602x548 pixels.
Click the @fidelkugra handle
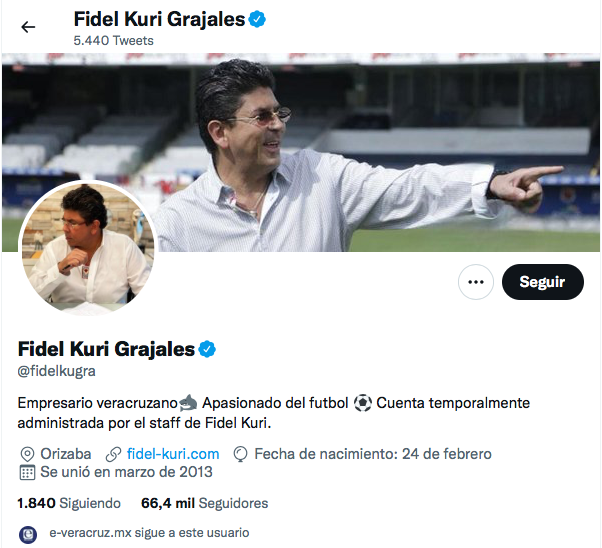coord(56,371)
